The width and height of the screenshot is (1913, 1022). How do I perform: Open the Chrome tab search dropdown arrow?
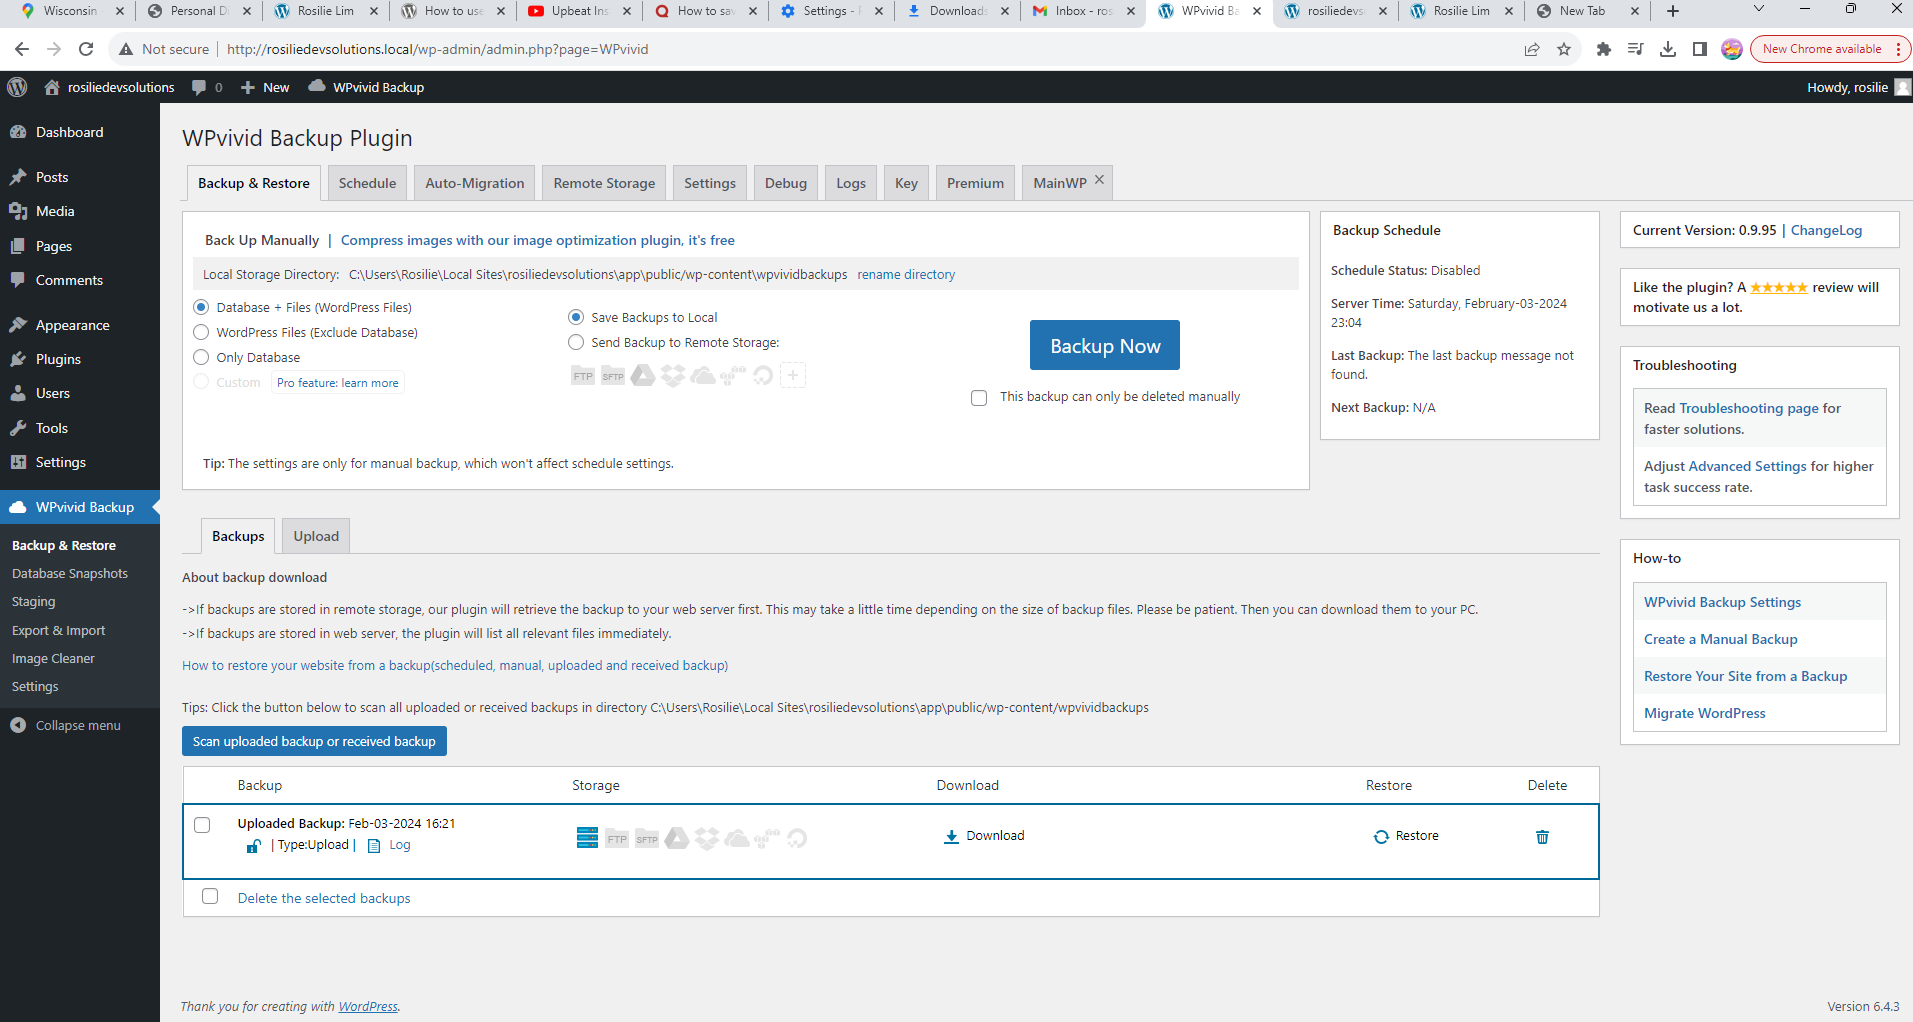[x=1759, y=10]
